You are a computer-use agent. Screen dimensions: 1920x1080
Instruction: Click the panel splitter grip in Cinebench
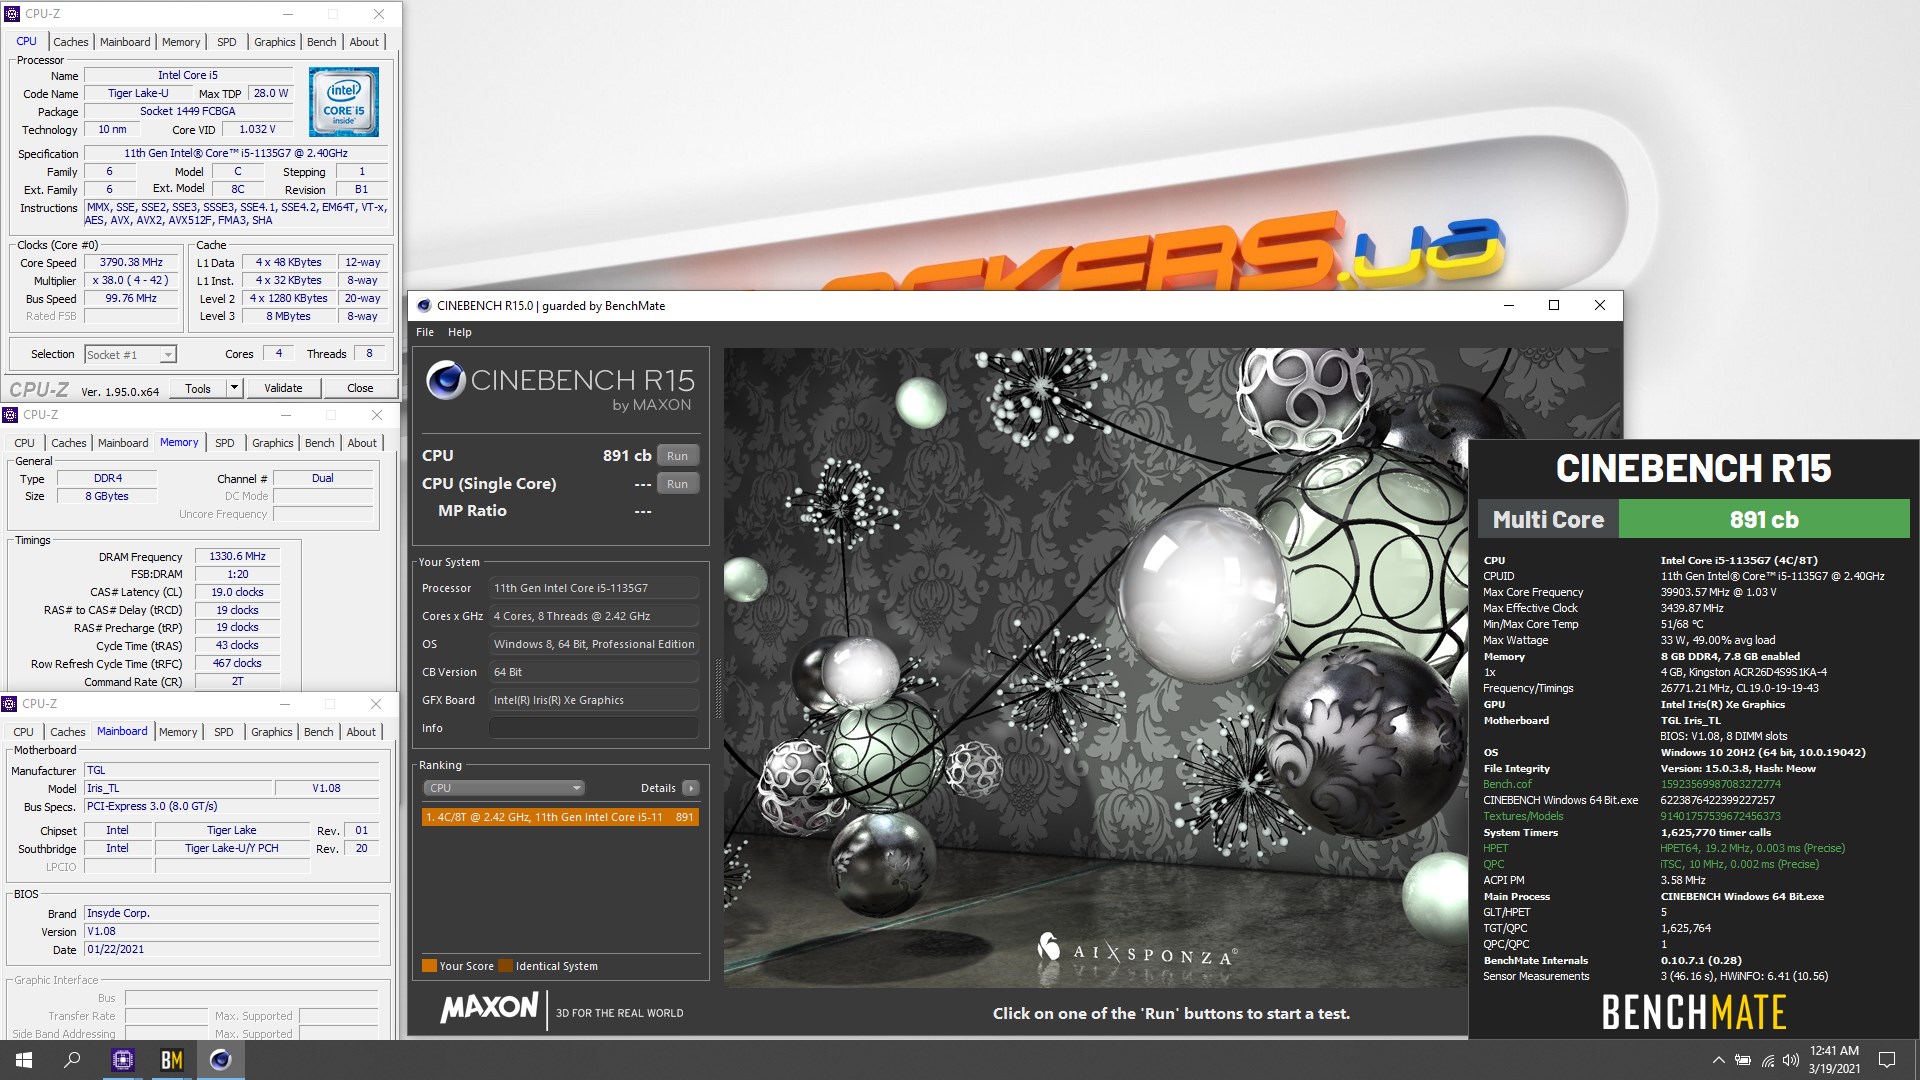(717, 690)
